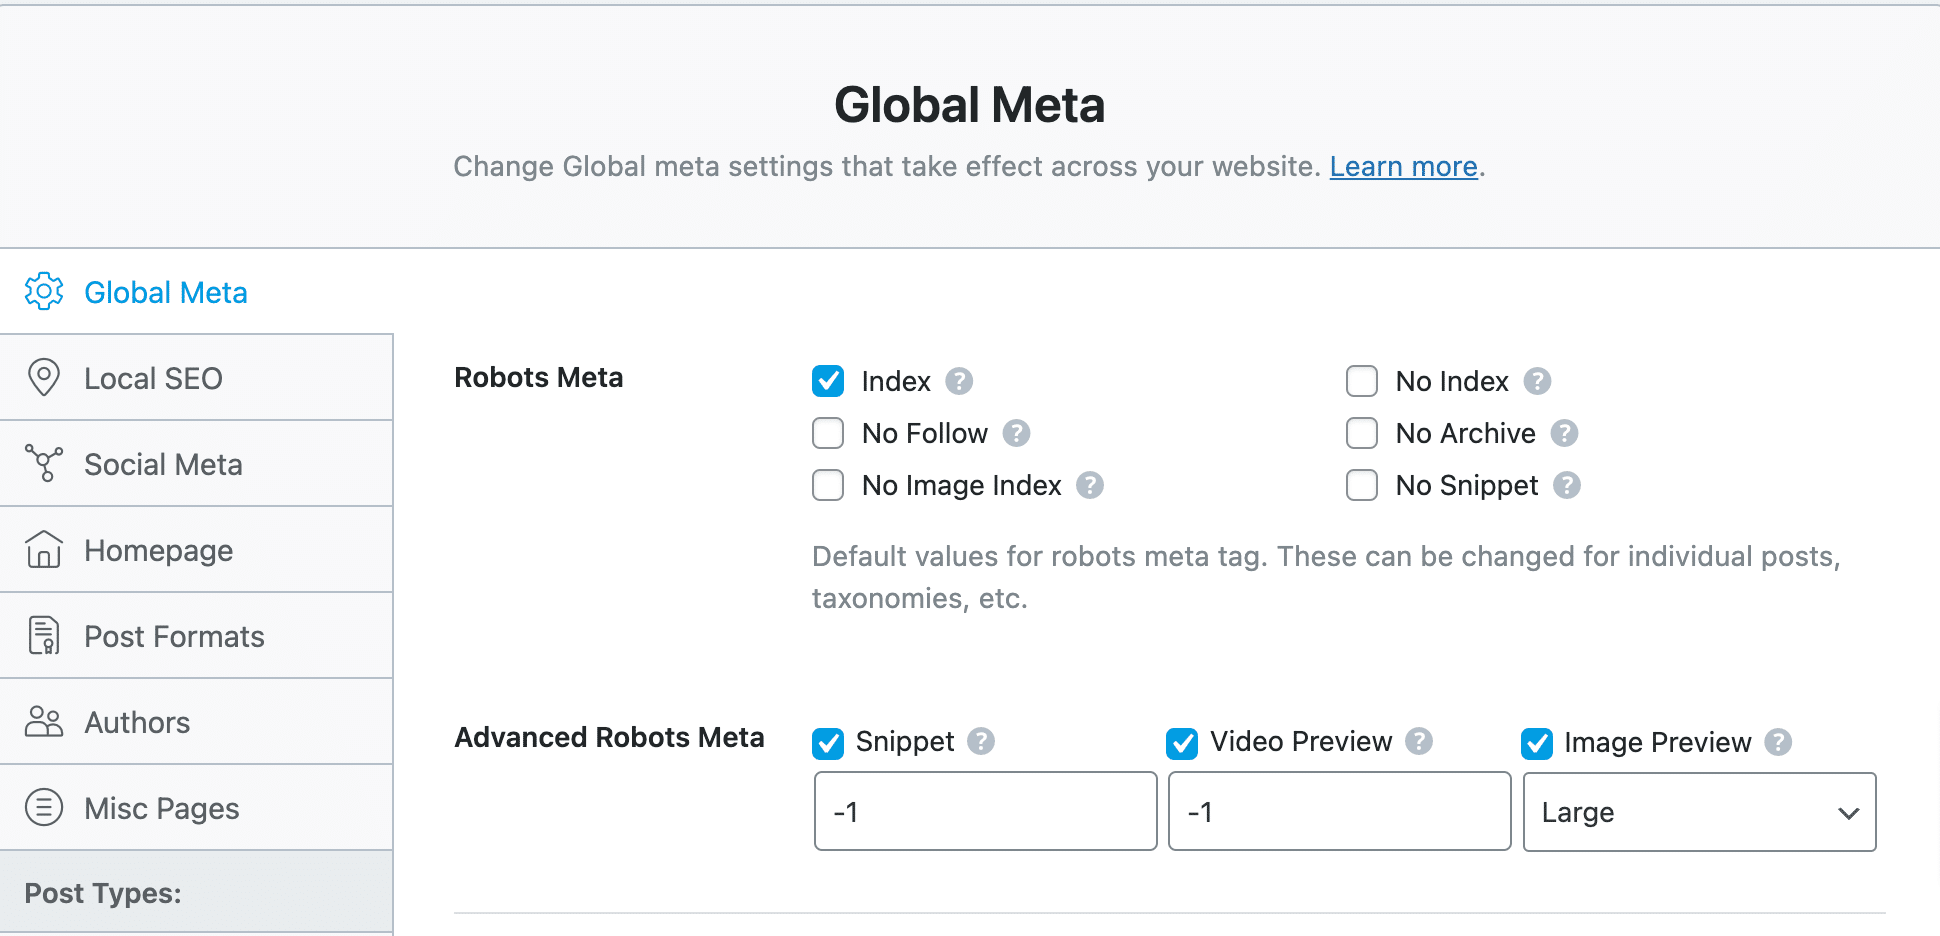Click the Misc Pages list icon

pyautogui.click(x=43, y=807)
